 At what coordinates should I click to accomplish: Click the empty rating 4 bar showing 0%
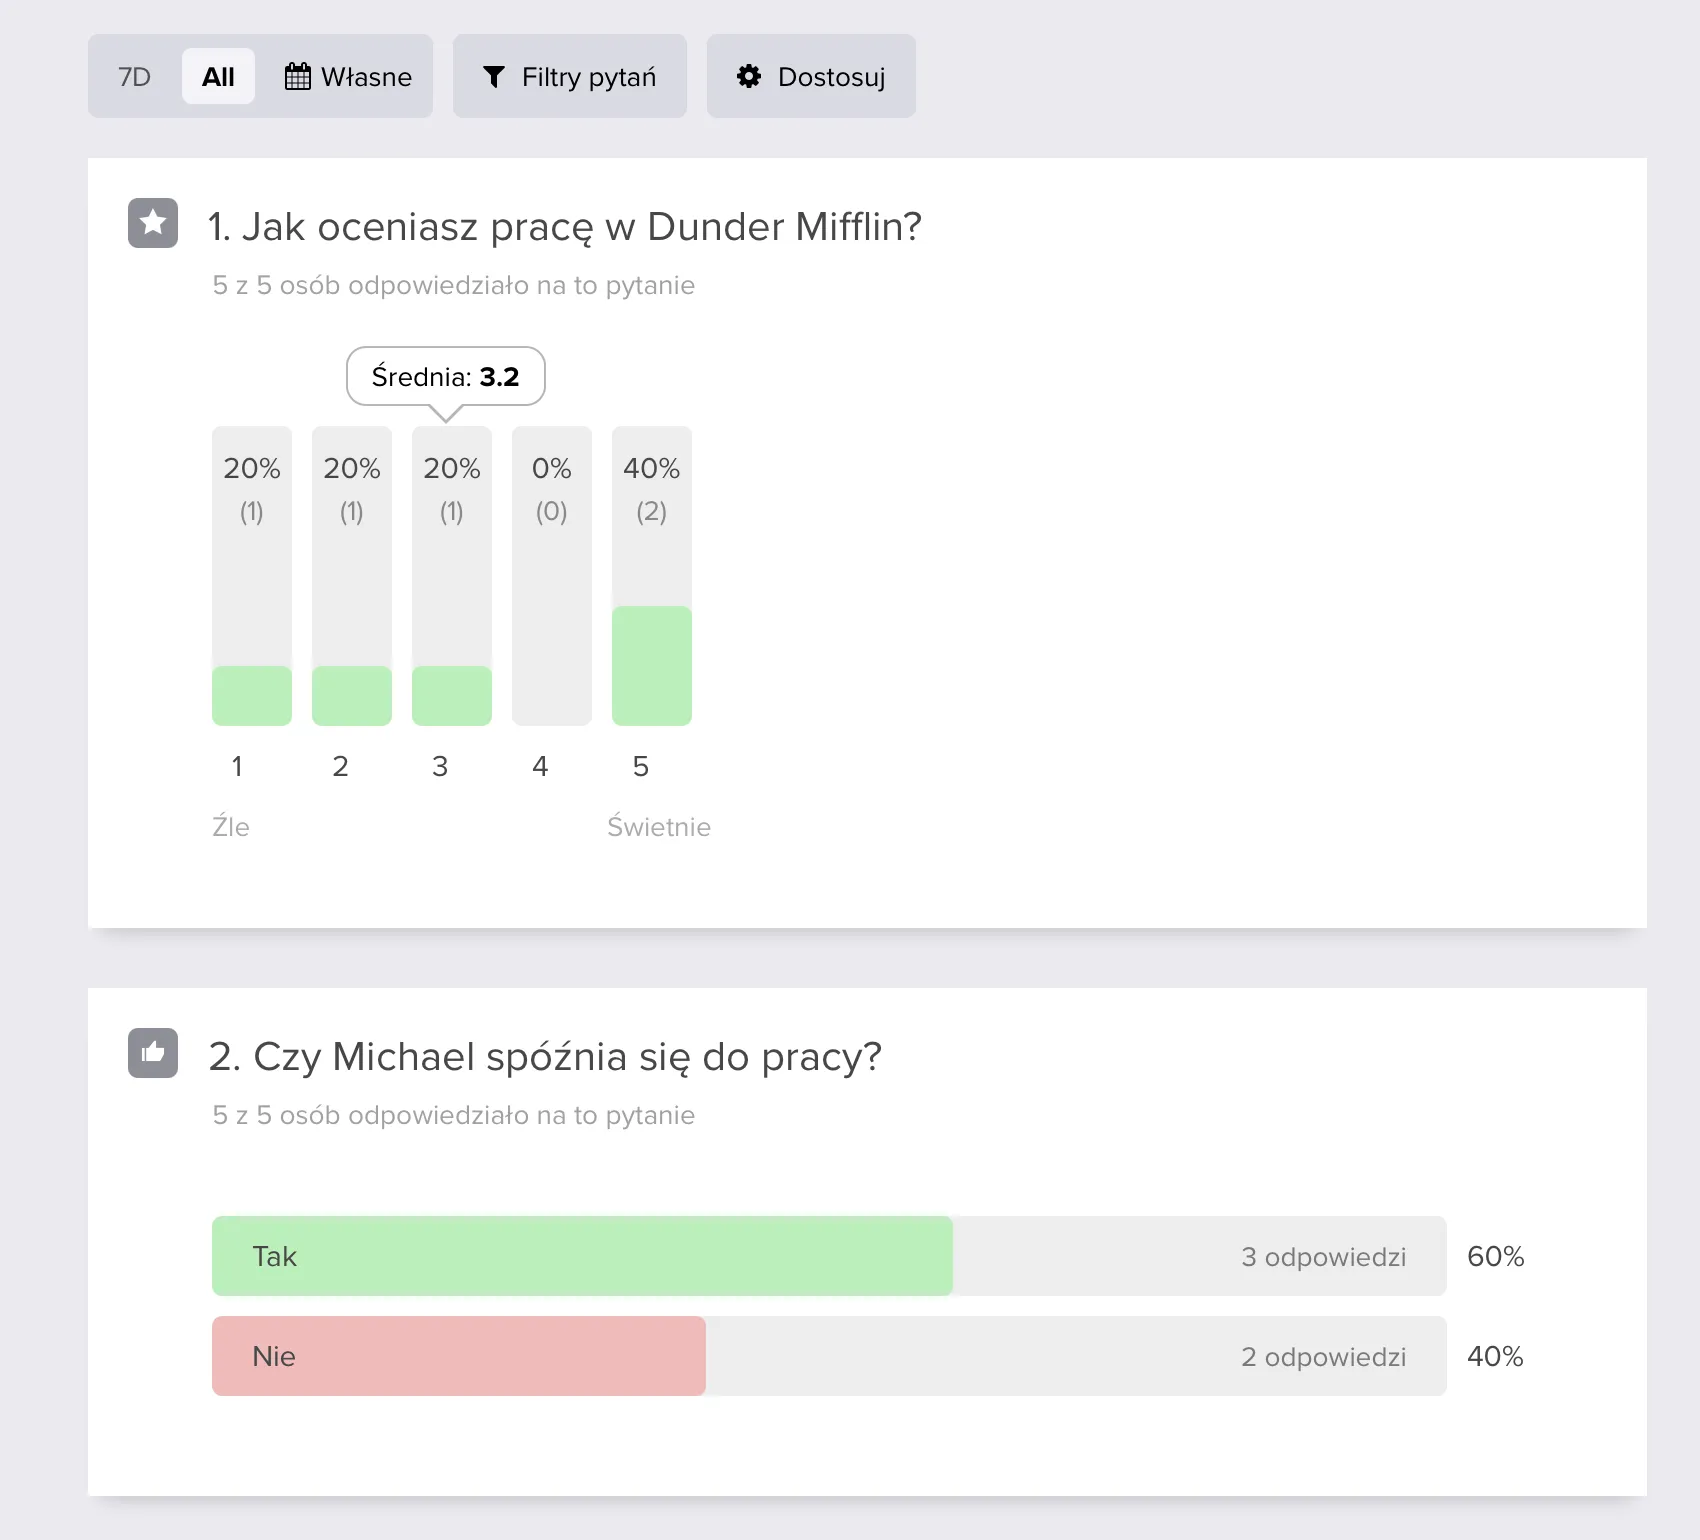(x=552, y=576)
